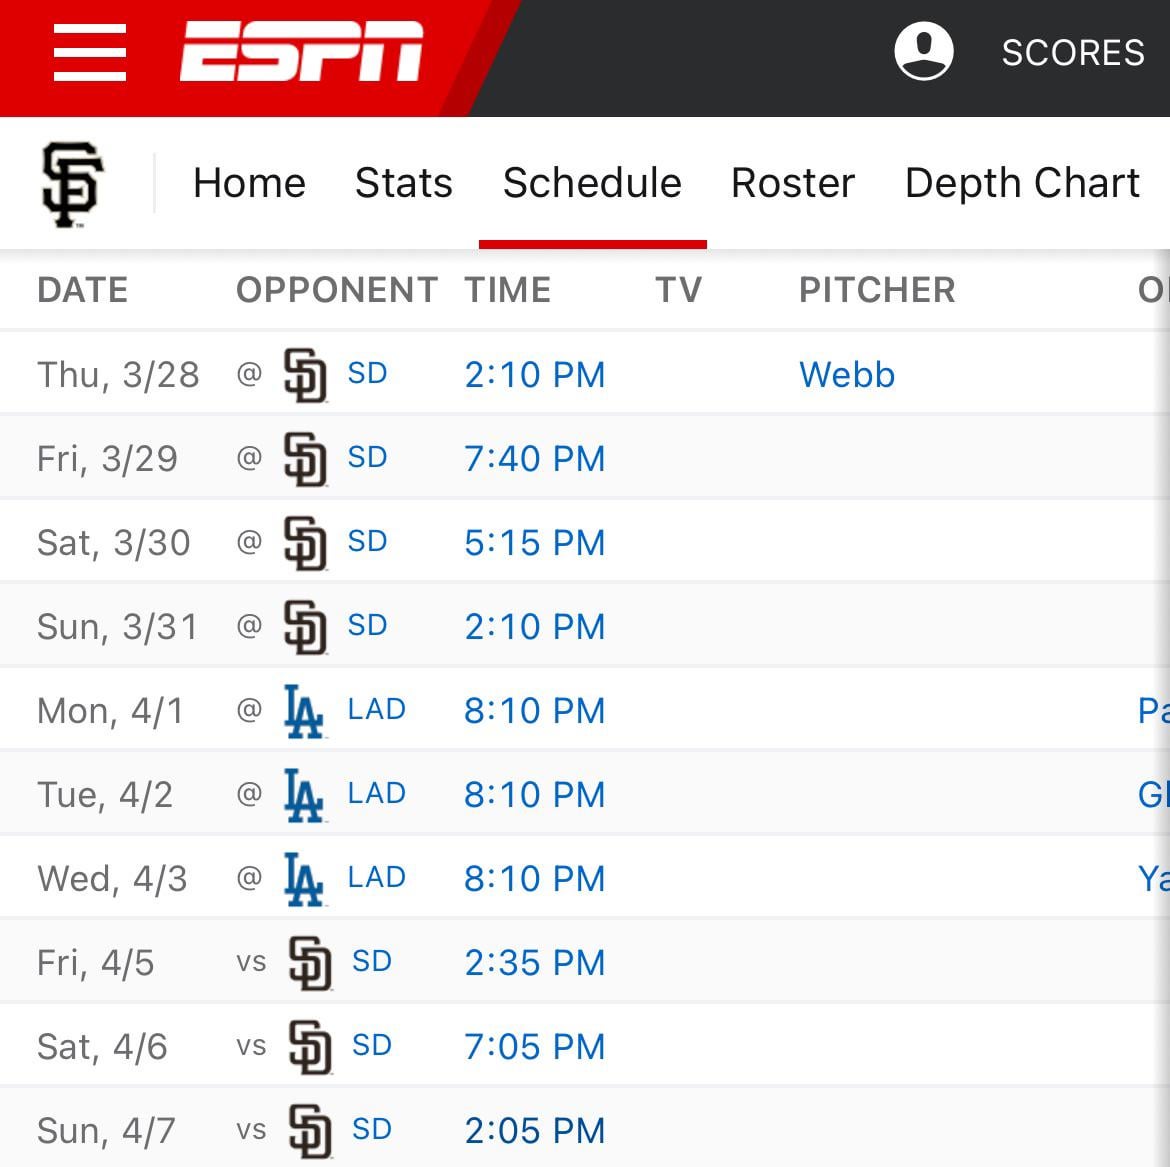Switch to the Roster tab

point(792,183)
